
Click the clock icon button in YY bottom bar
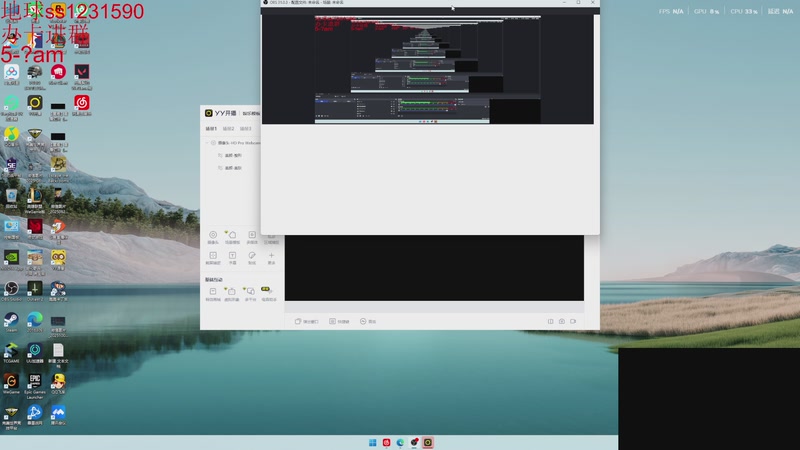pyautogui.click(x=368, y=321)
